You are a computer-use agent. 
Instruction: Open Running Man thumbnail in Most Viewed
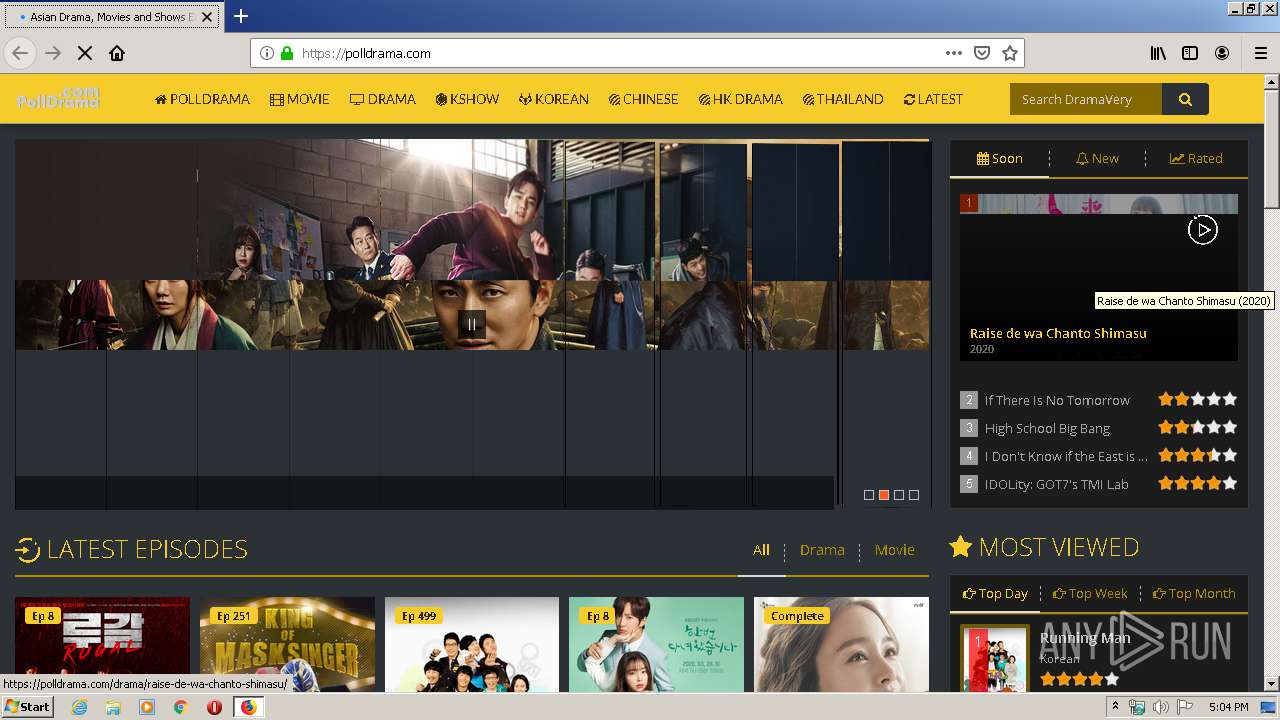[x=994, y=659]
